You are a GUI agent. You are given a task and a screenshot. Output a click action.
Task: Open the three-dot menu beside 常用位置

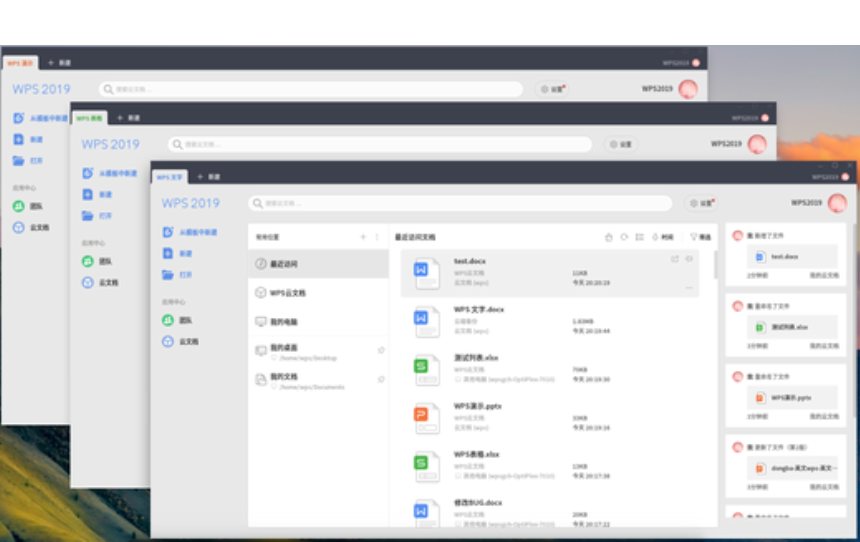[377, 237]
